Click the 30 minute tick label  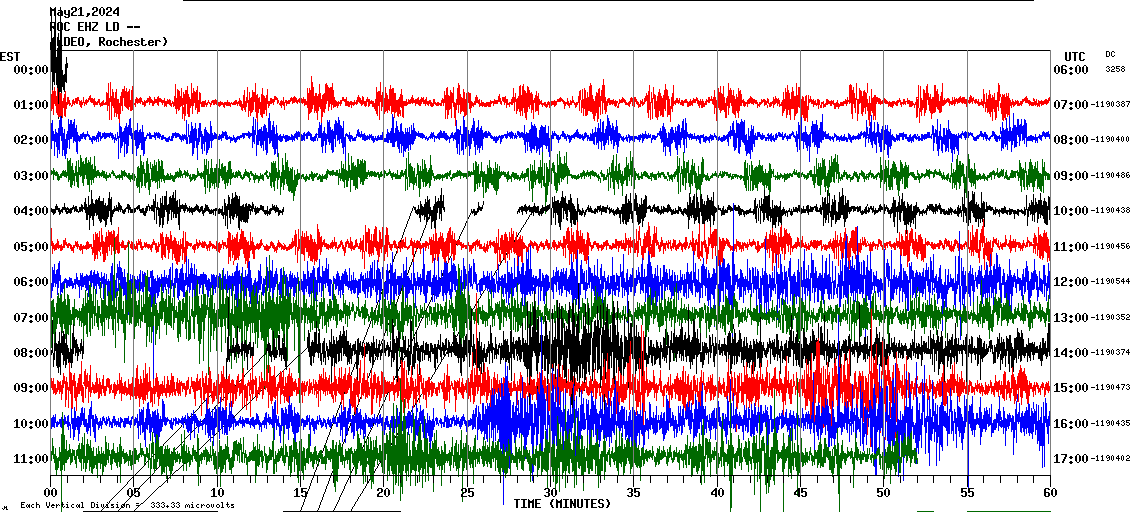tap(550, 493)
